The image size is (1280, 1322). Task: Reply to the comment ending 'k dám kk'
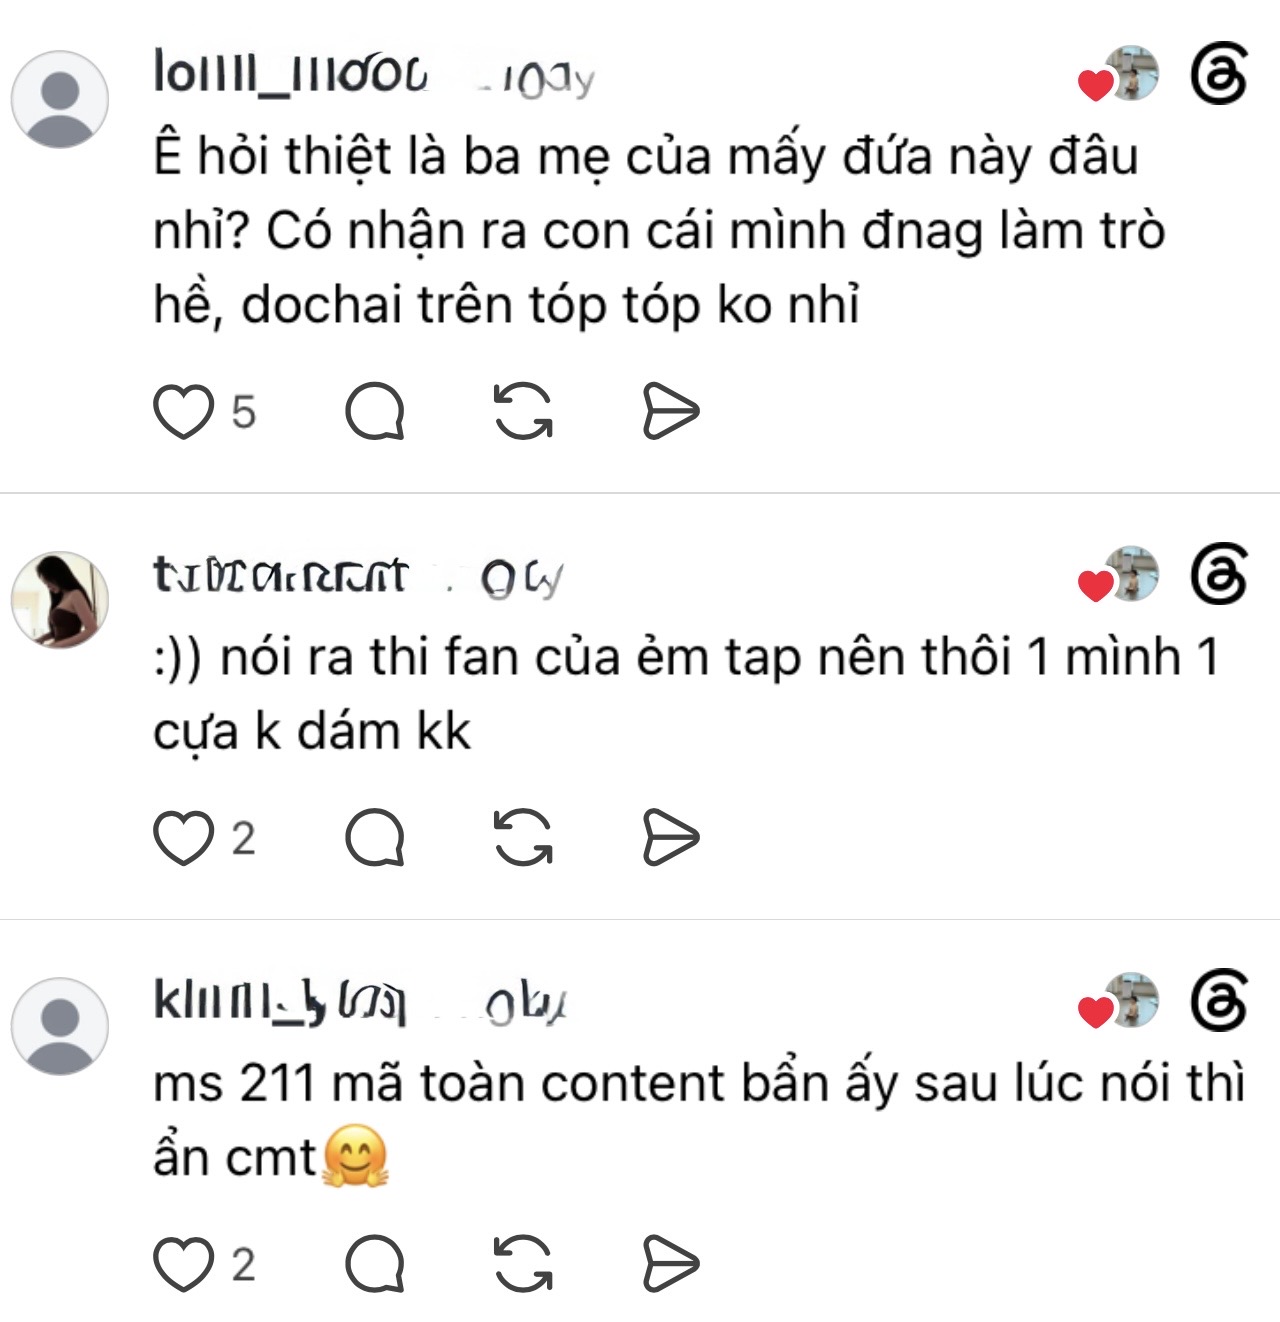375,837
